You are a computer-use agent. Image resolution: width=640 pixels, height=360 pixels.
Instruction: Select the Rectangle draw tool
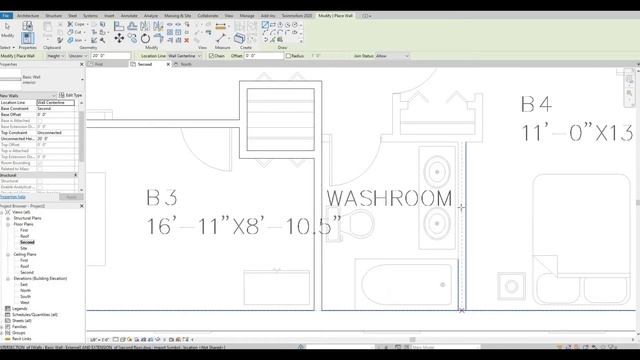[273, 25]
